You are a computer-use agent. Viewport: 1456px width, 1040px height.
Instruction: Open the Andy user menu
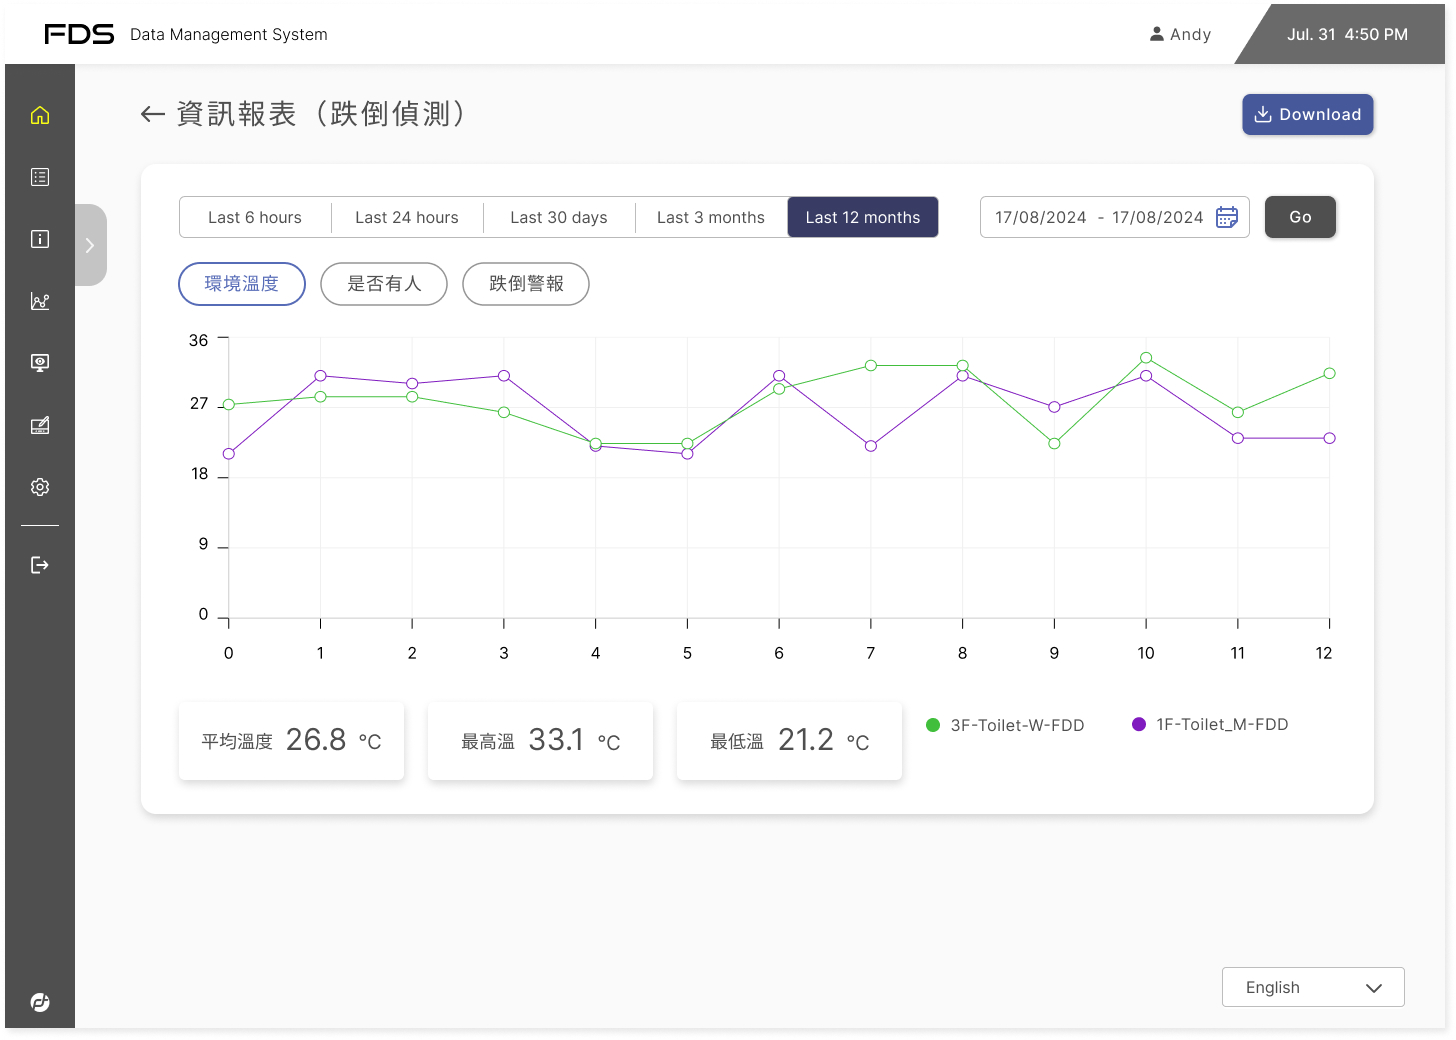(1181, 34)
